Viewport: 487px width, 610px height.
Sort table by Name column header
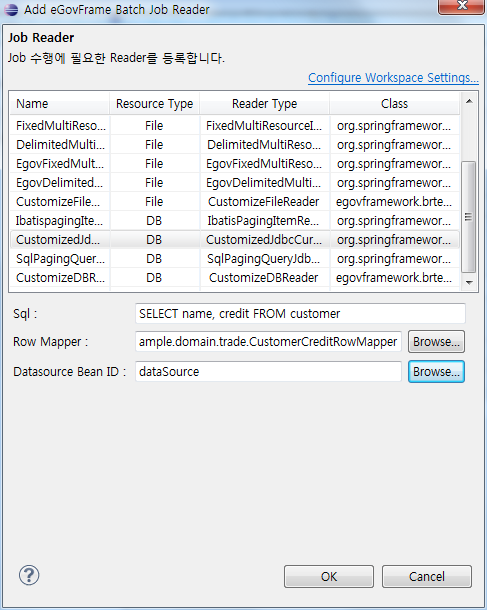click(60, 103)
